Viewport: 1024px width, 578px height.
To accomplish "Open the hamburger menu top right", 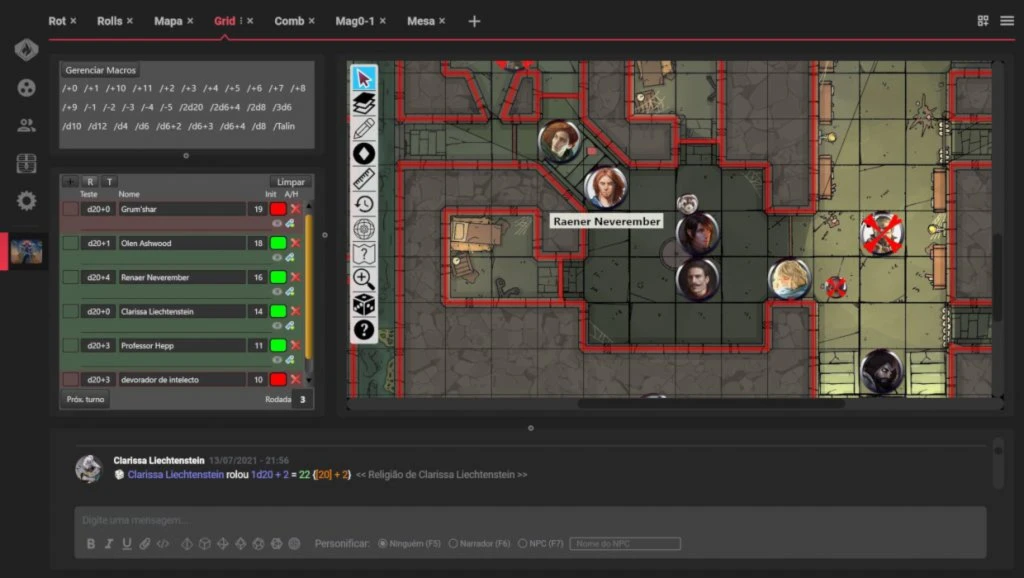I will click(x=1007, y=21).
